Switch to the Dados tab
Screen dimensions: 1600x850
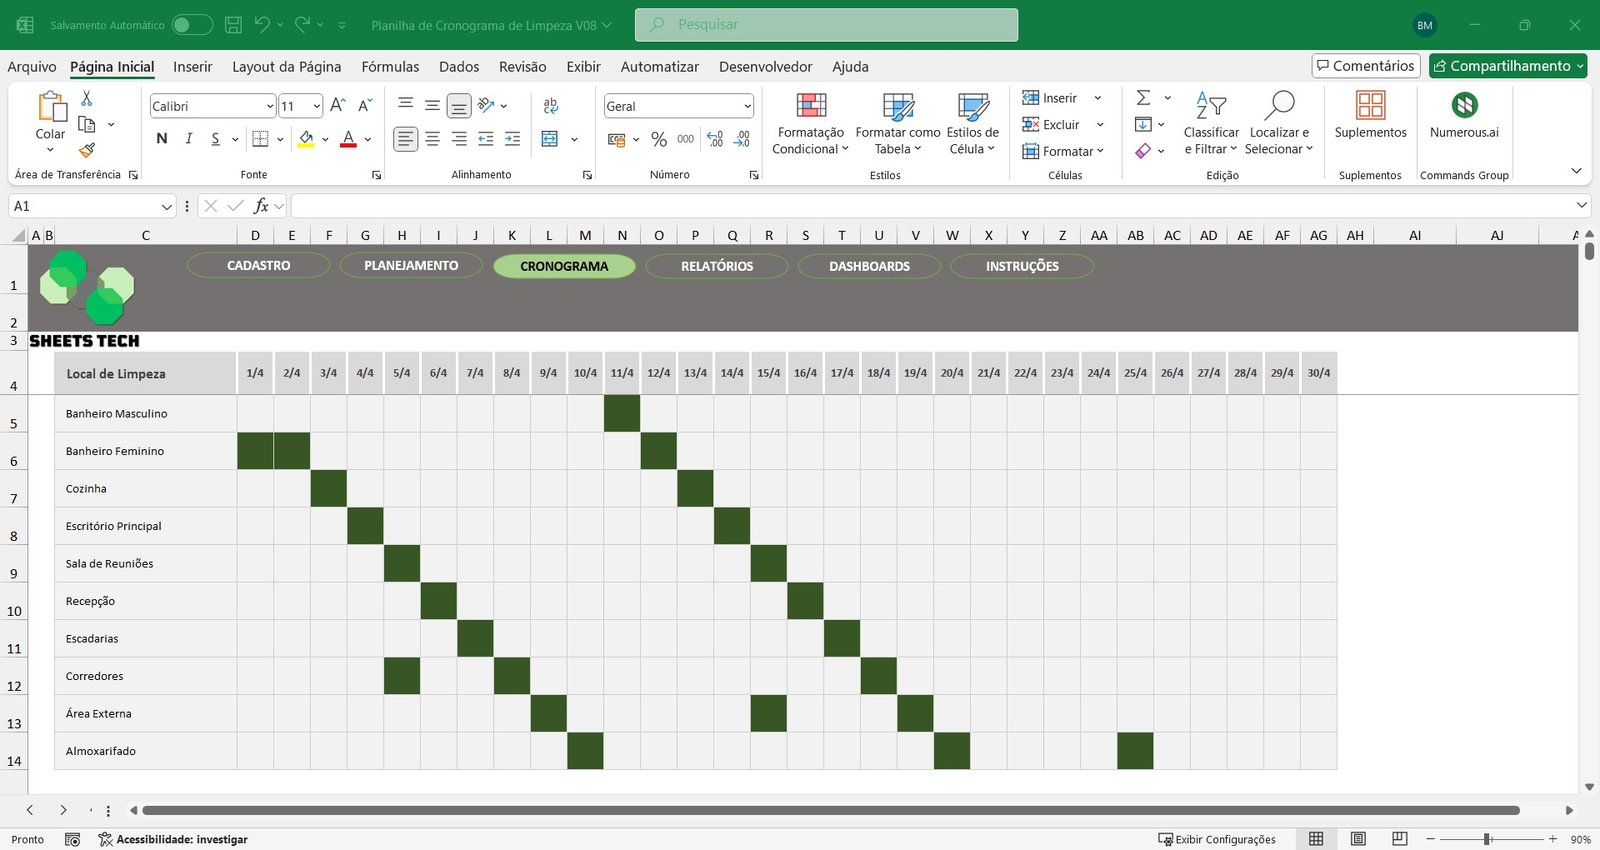[x=459, y=67]
